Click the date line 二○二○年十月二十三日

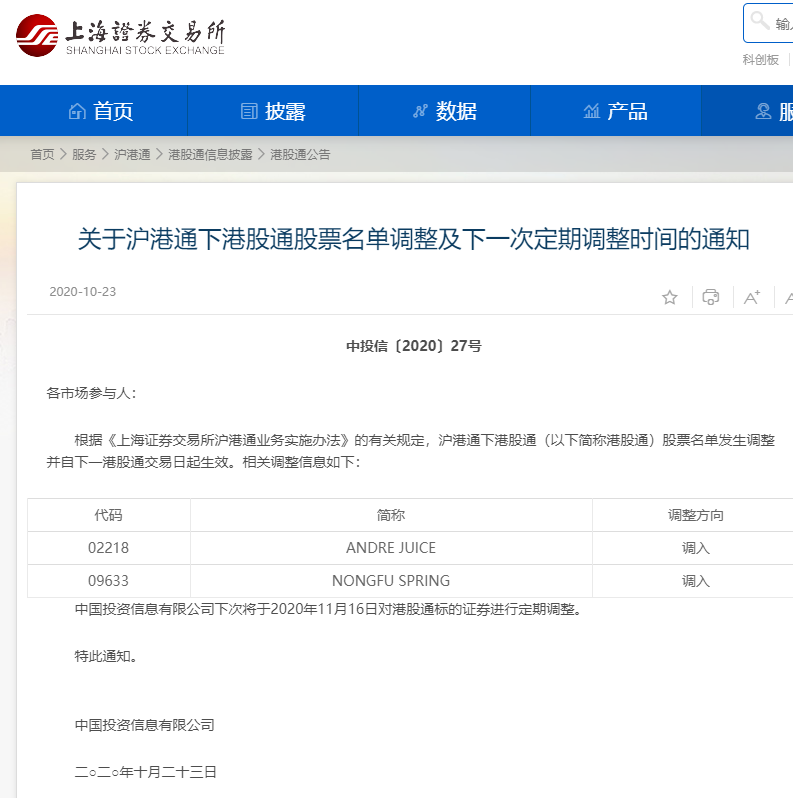[146, 772]
